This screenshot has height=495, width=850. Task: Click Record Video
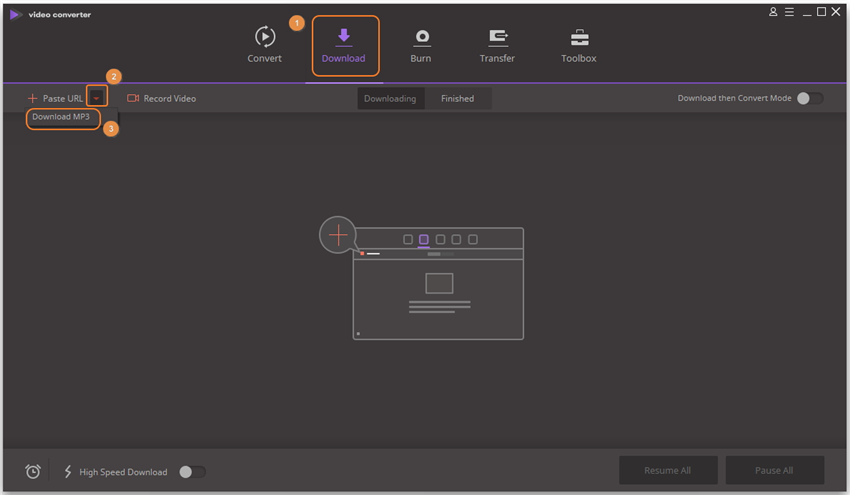pyautogui.click(x=162, y=98)
